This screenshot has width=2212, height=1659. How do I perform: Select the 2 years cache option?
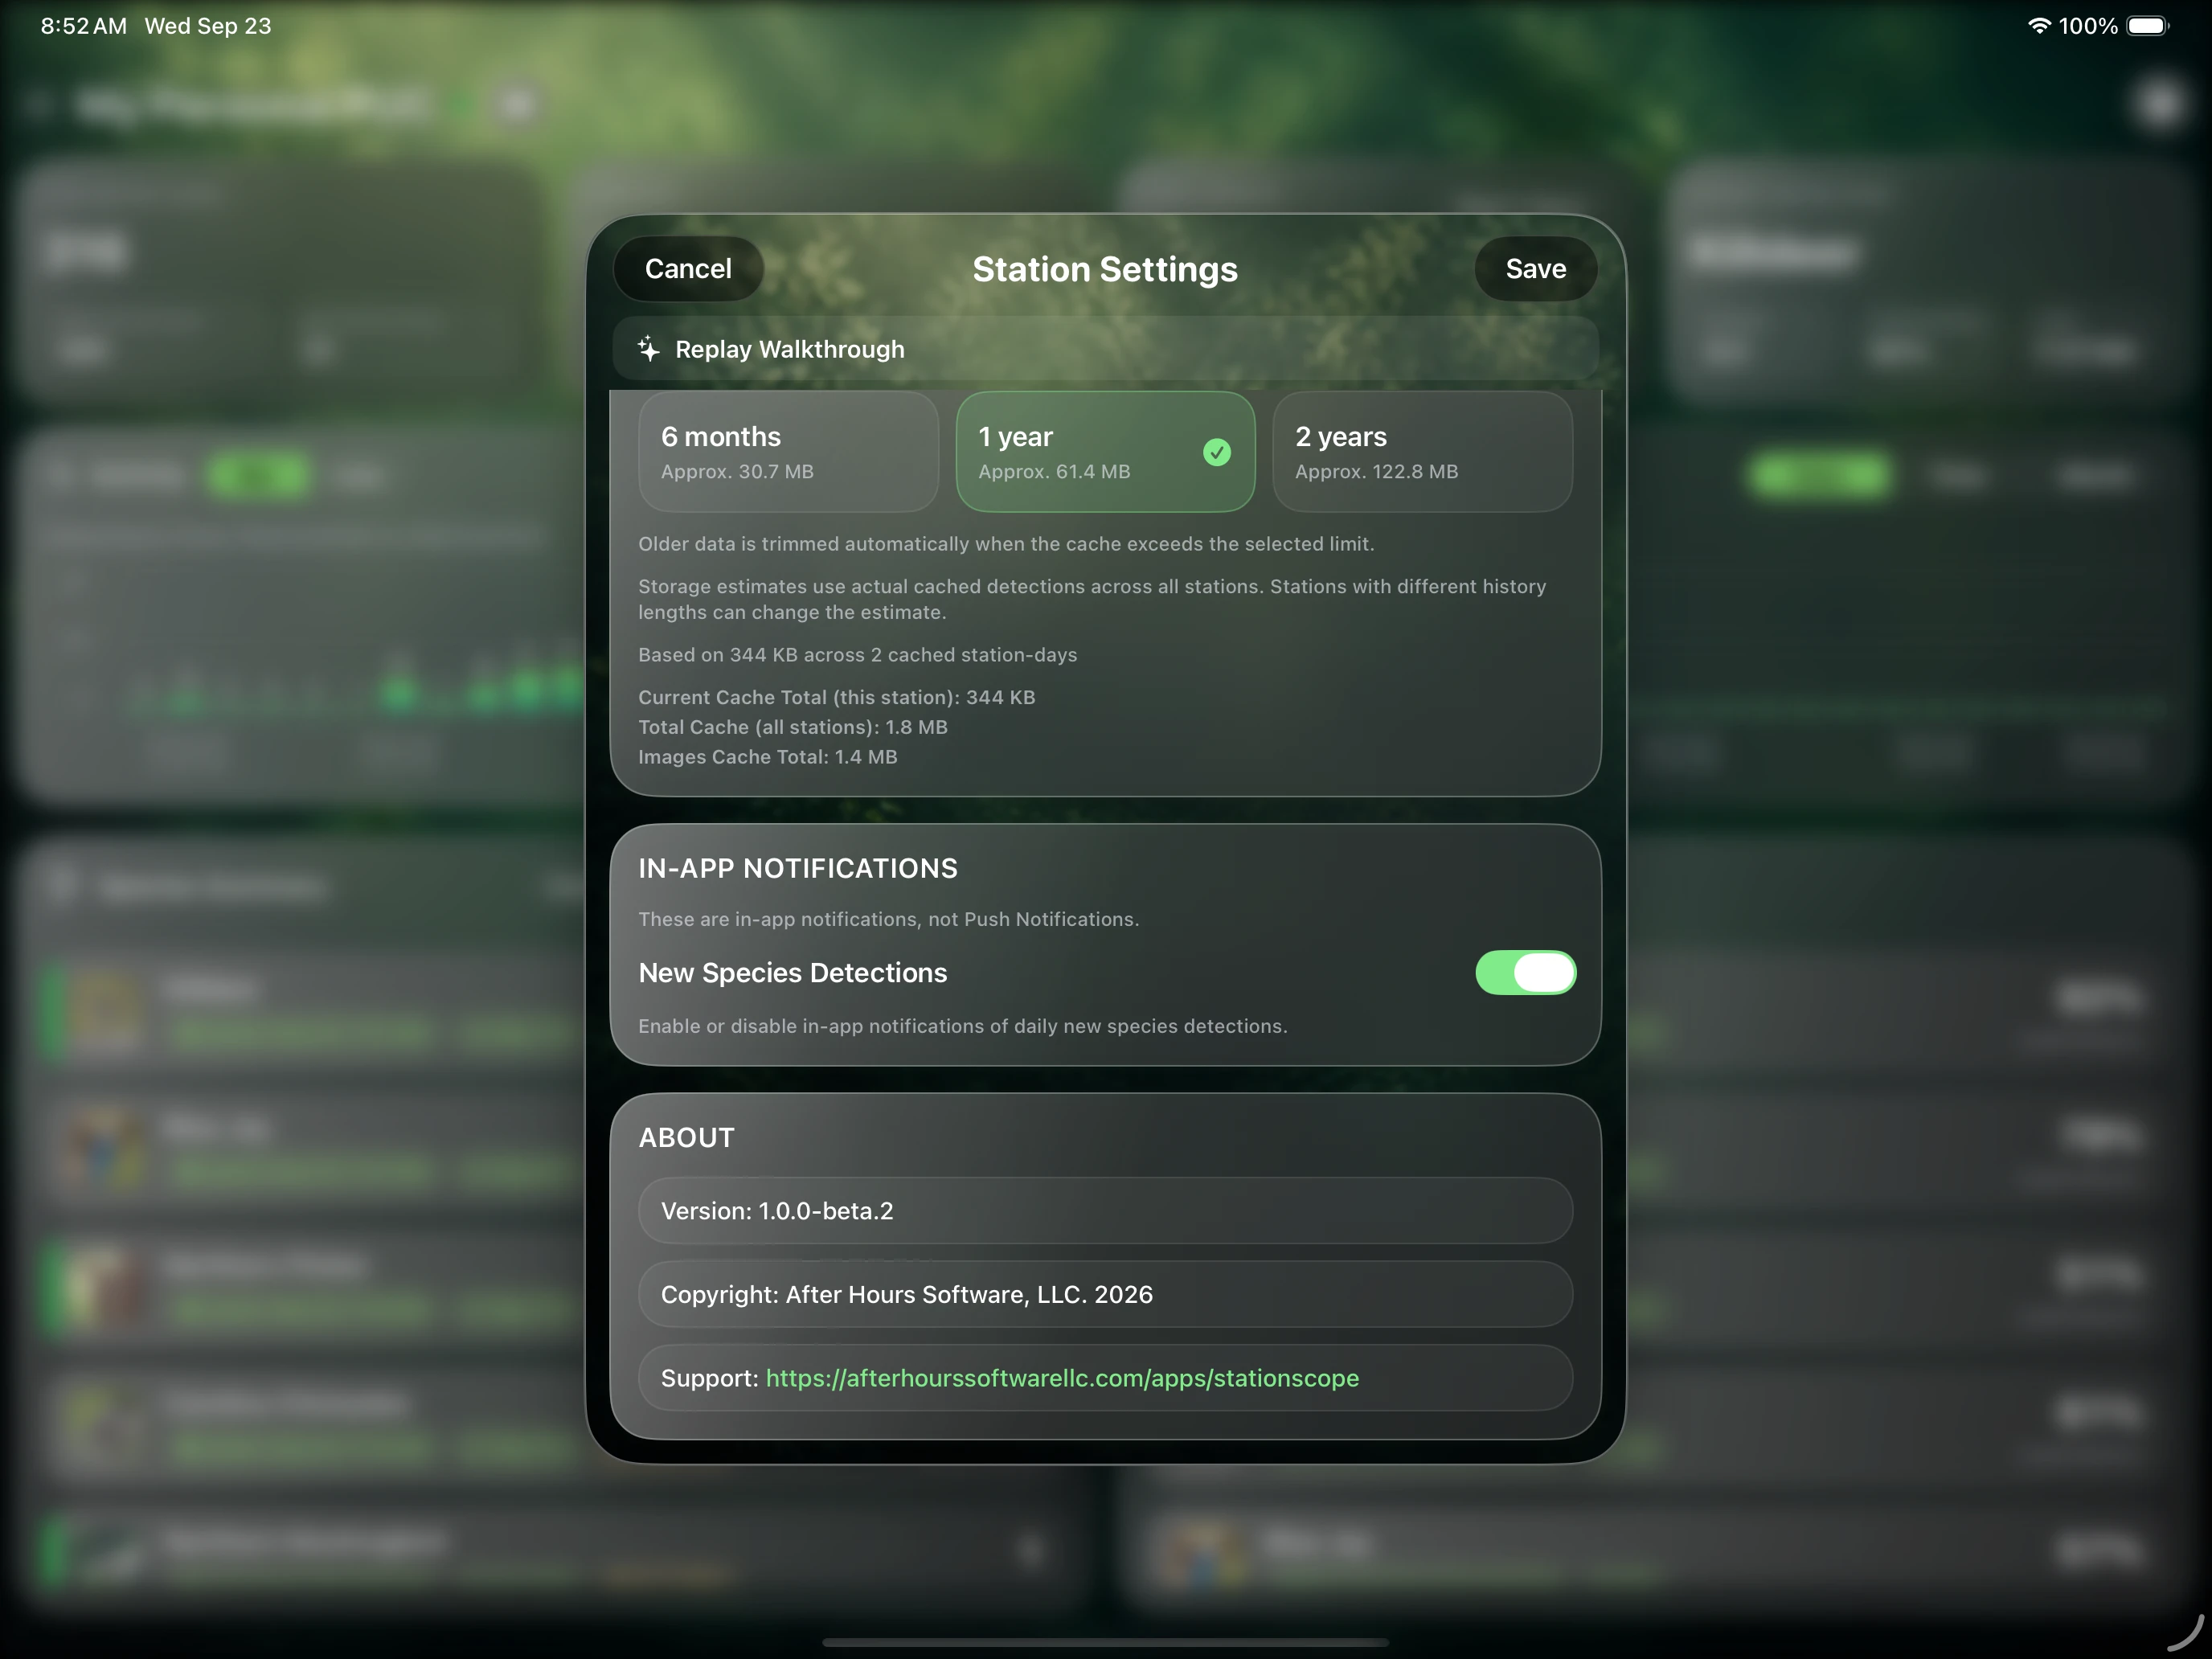coord(1422,452)
